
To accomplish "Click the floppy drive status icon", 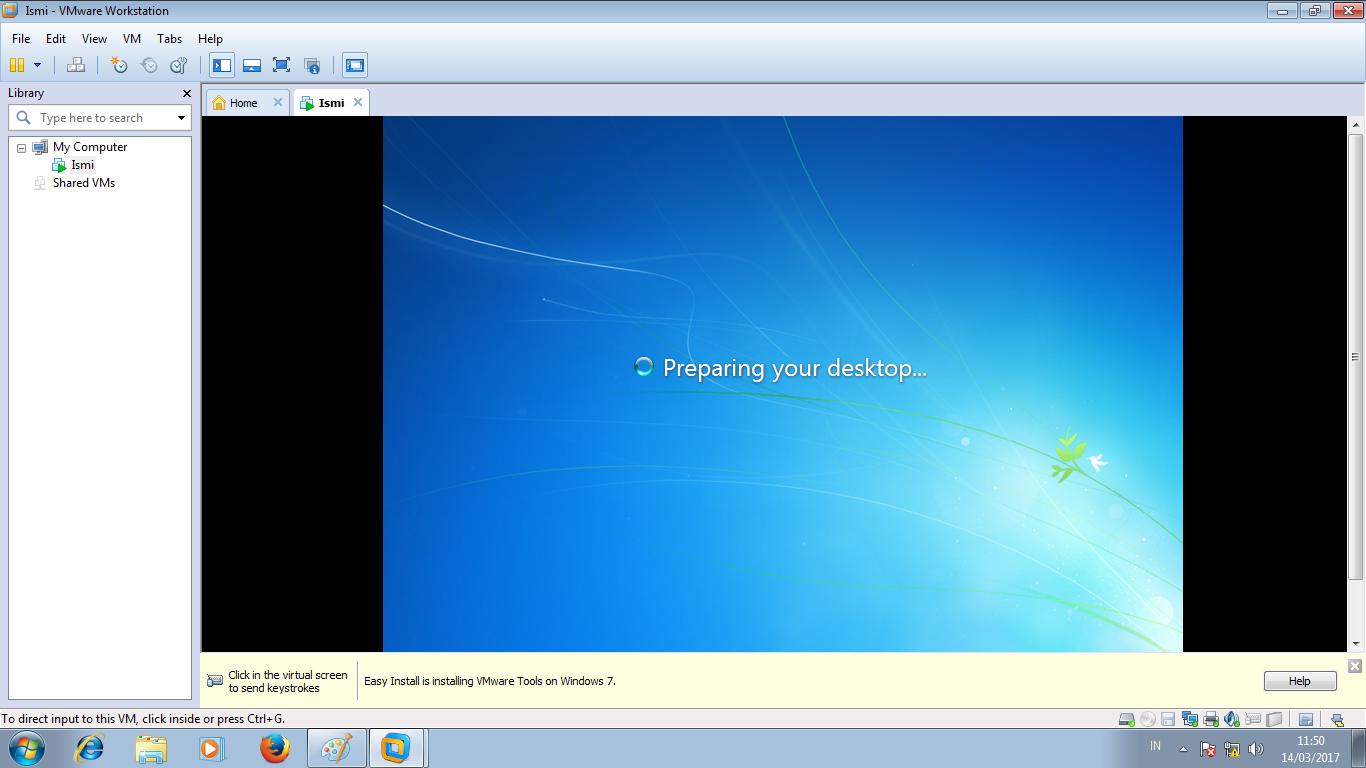I will pyautogui.click(x=1168, y=719).
